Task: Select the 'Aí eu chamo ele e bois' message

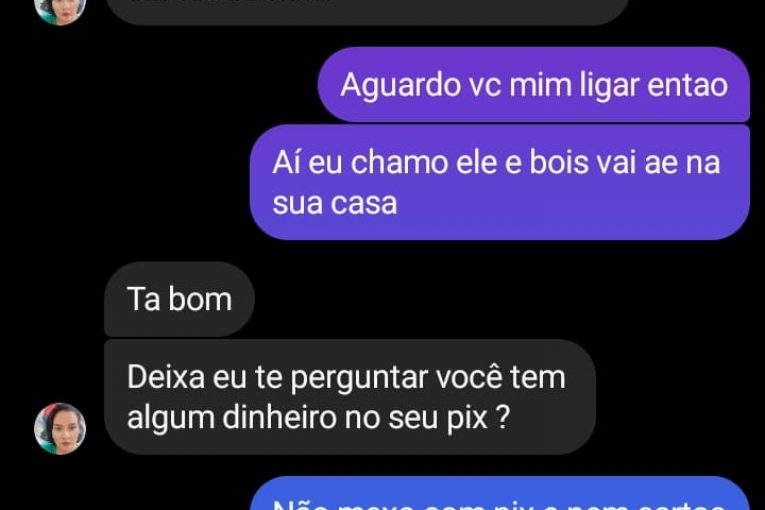Action: (x=500, y=182)
